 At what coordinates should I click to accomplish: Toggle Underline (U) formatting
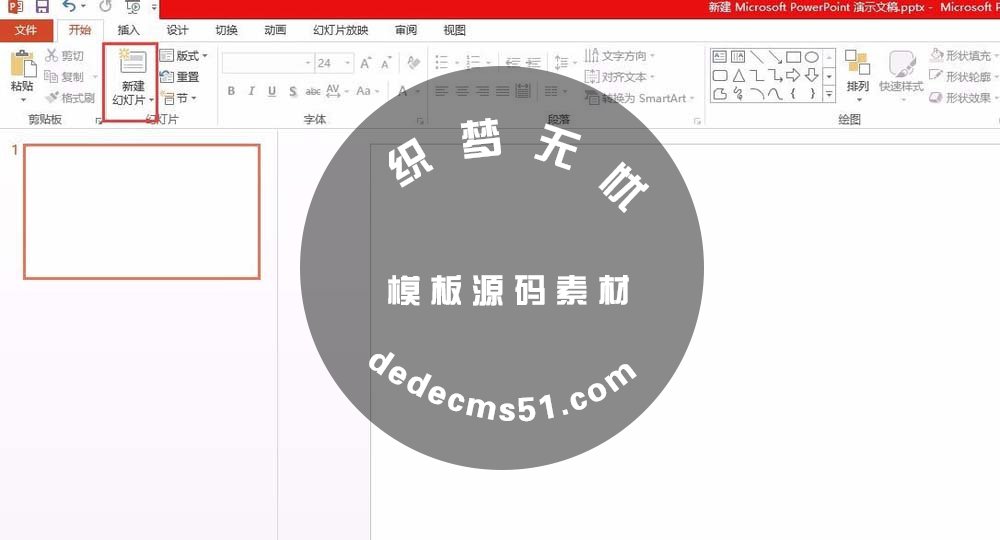coord(272,91)
